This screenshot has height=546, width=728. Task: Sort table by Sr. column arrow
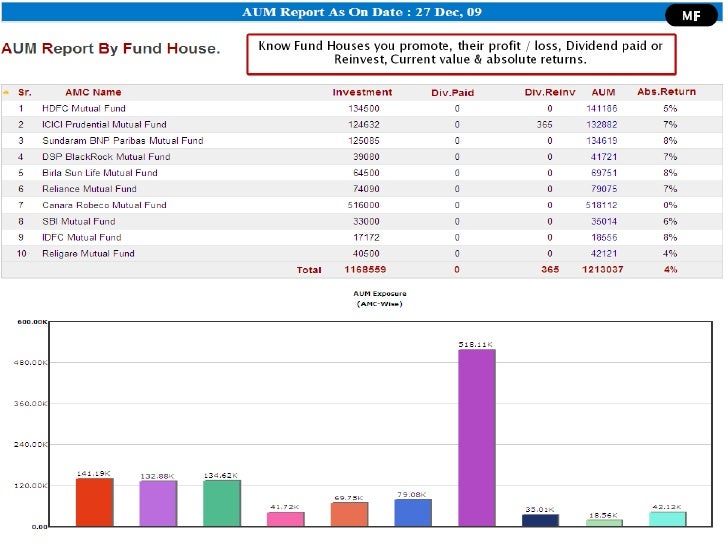pyautogui.click(x=6, y=92)
